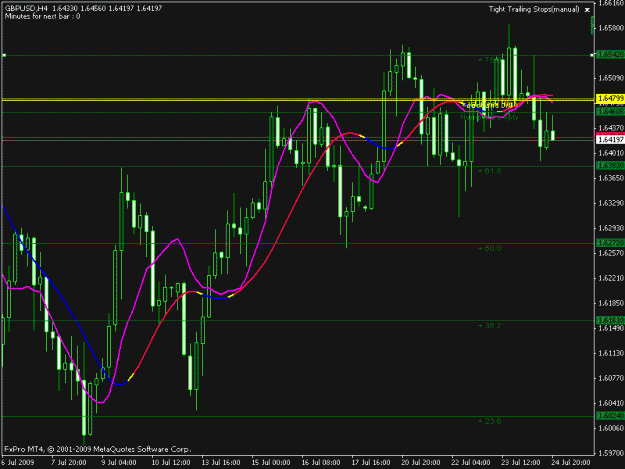Click the 1.65800 price scale value
Viewport: 625px width, 469px height.
coord(611,28)
